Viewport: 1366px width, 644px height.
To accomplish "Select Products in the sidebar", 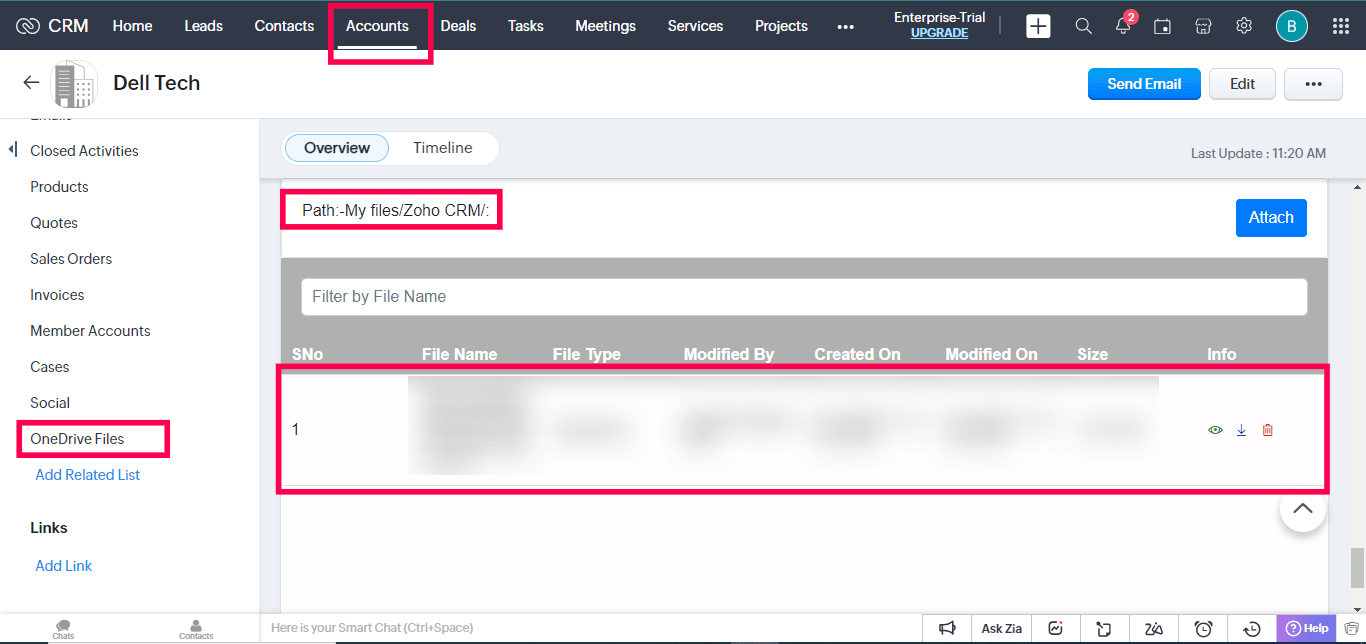I will coord(59,187).
